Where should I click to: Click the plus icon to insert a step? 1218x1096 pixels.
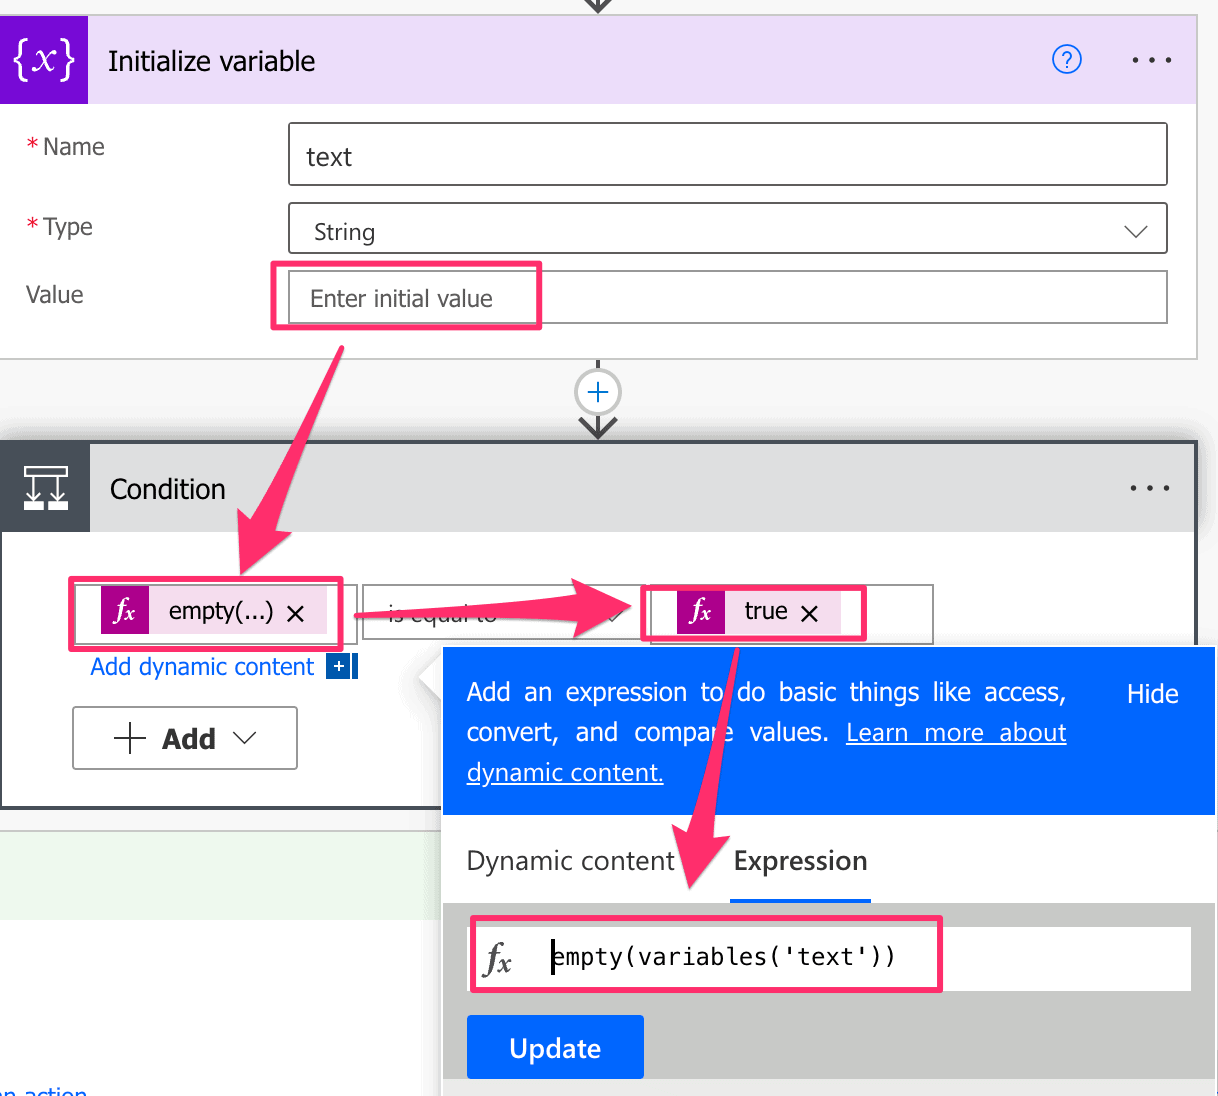coord(597,392)
